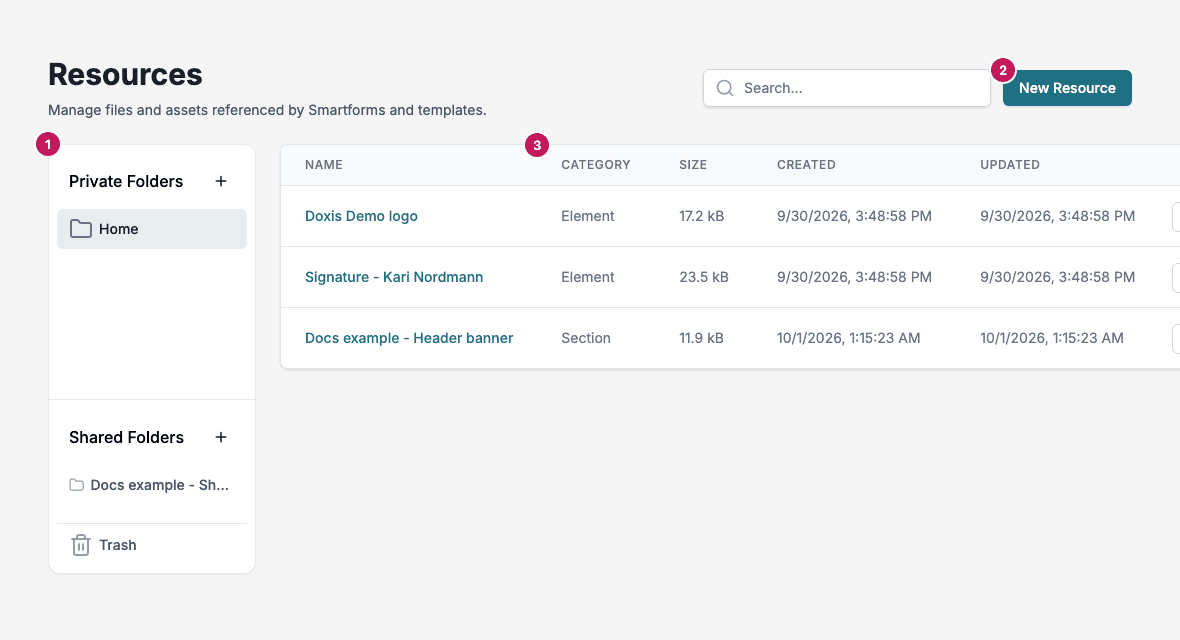Open Signature - Kari Nordmann resource
Screen dimensions: 1180x640
tap(394, 277)
